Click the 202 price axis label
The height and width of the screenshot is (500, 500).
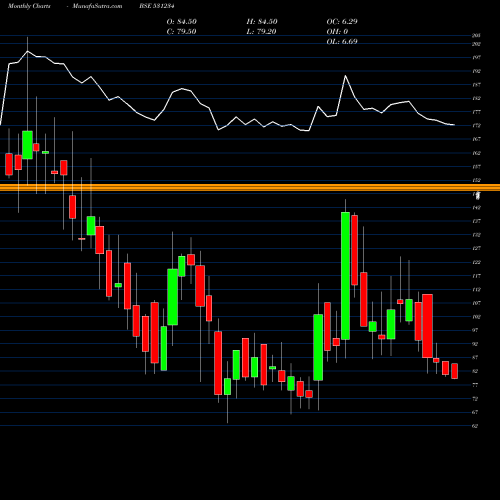476,44
